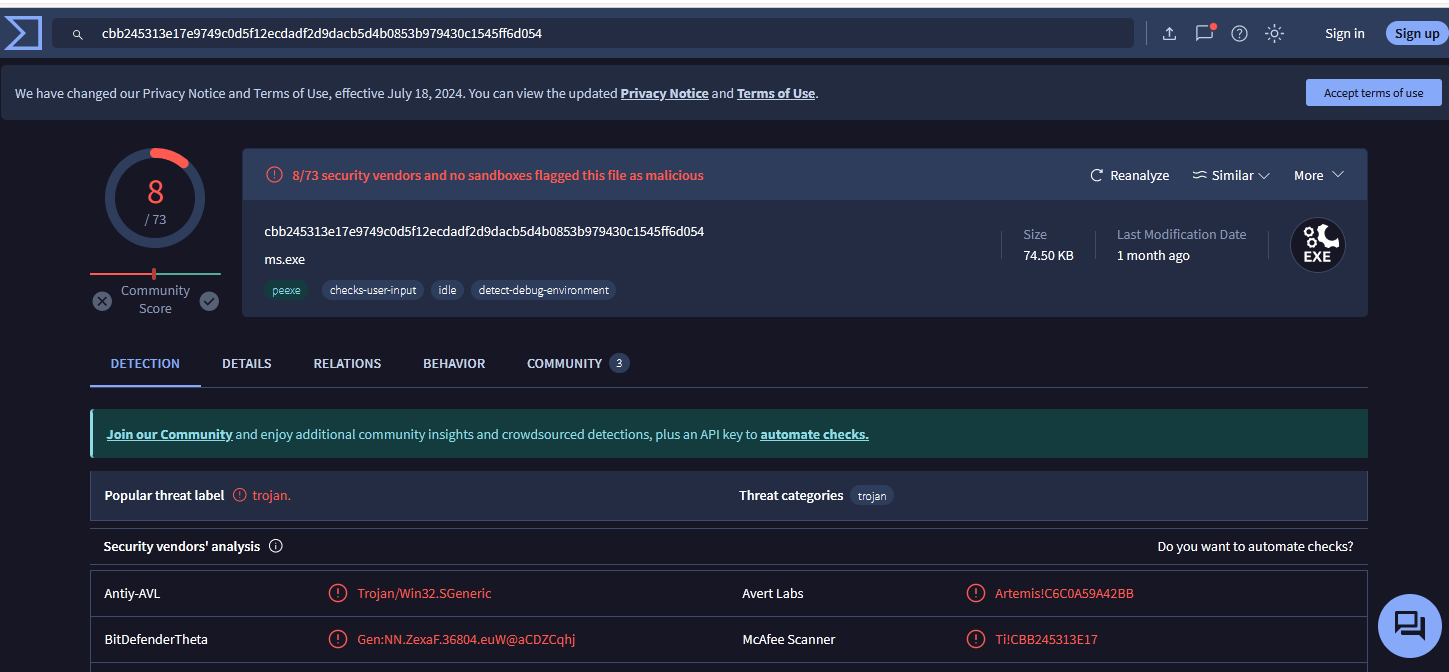
Task: Click the Join our Community link
Action: [169, 434]
